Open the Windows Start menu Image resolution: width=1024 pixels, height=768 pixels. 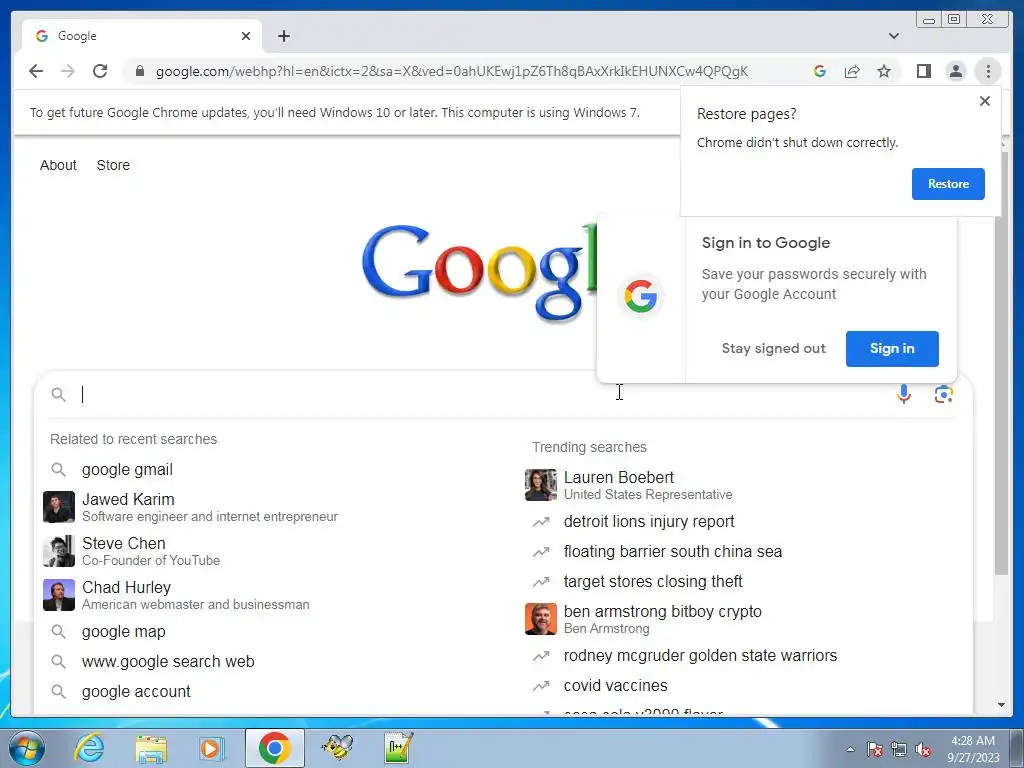[27, 748]
